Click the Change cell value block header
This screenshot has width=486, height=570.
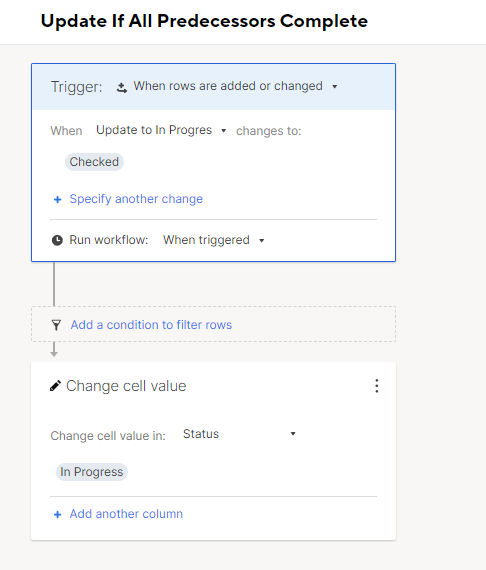pos(126,386)
